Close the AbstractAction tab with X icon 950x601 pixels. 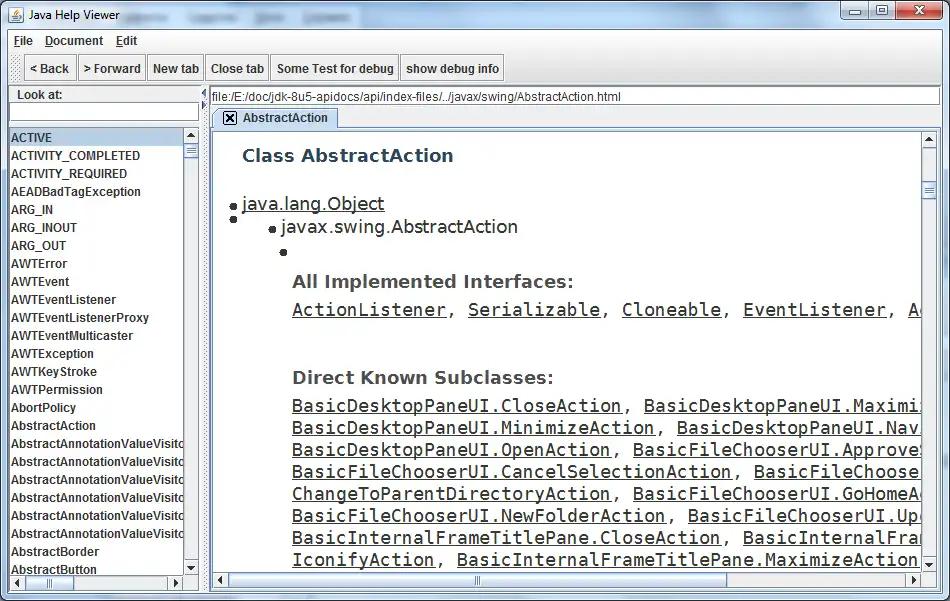(230, 118)
